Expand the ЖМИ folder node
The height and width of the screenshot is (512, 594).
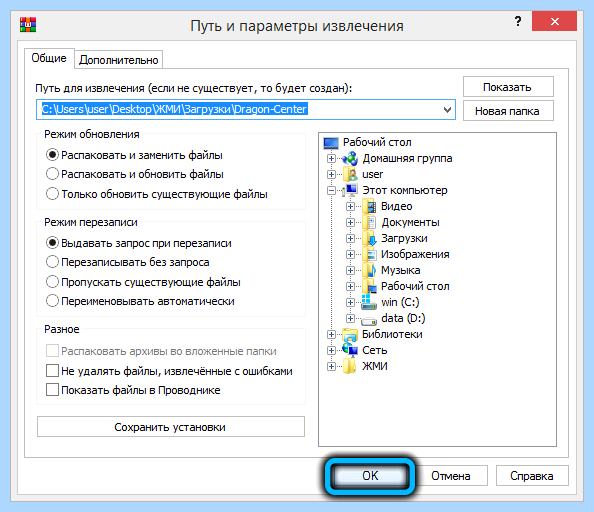[331, 366]
